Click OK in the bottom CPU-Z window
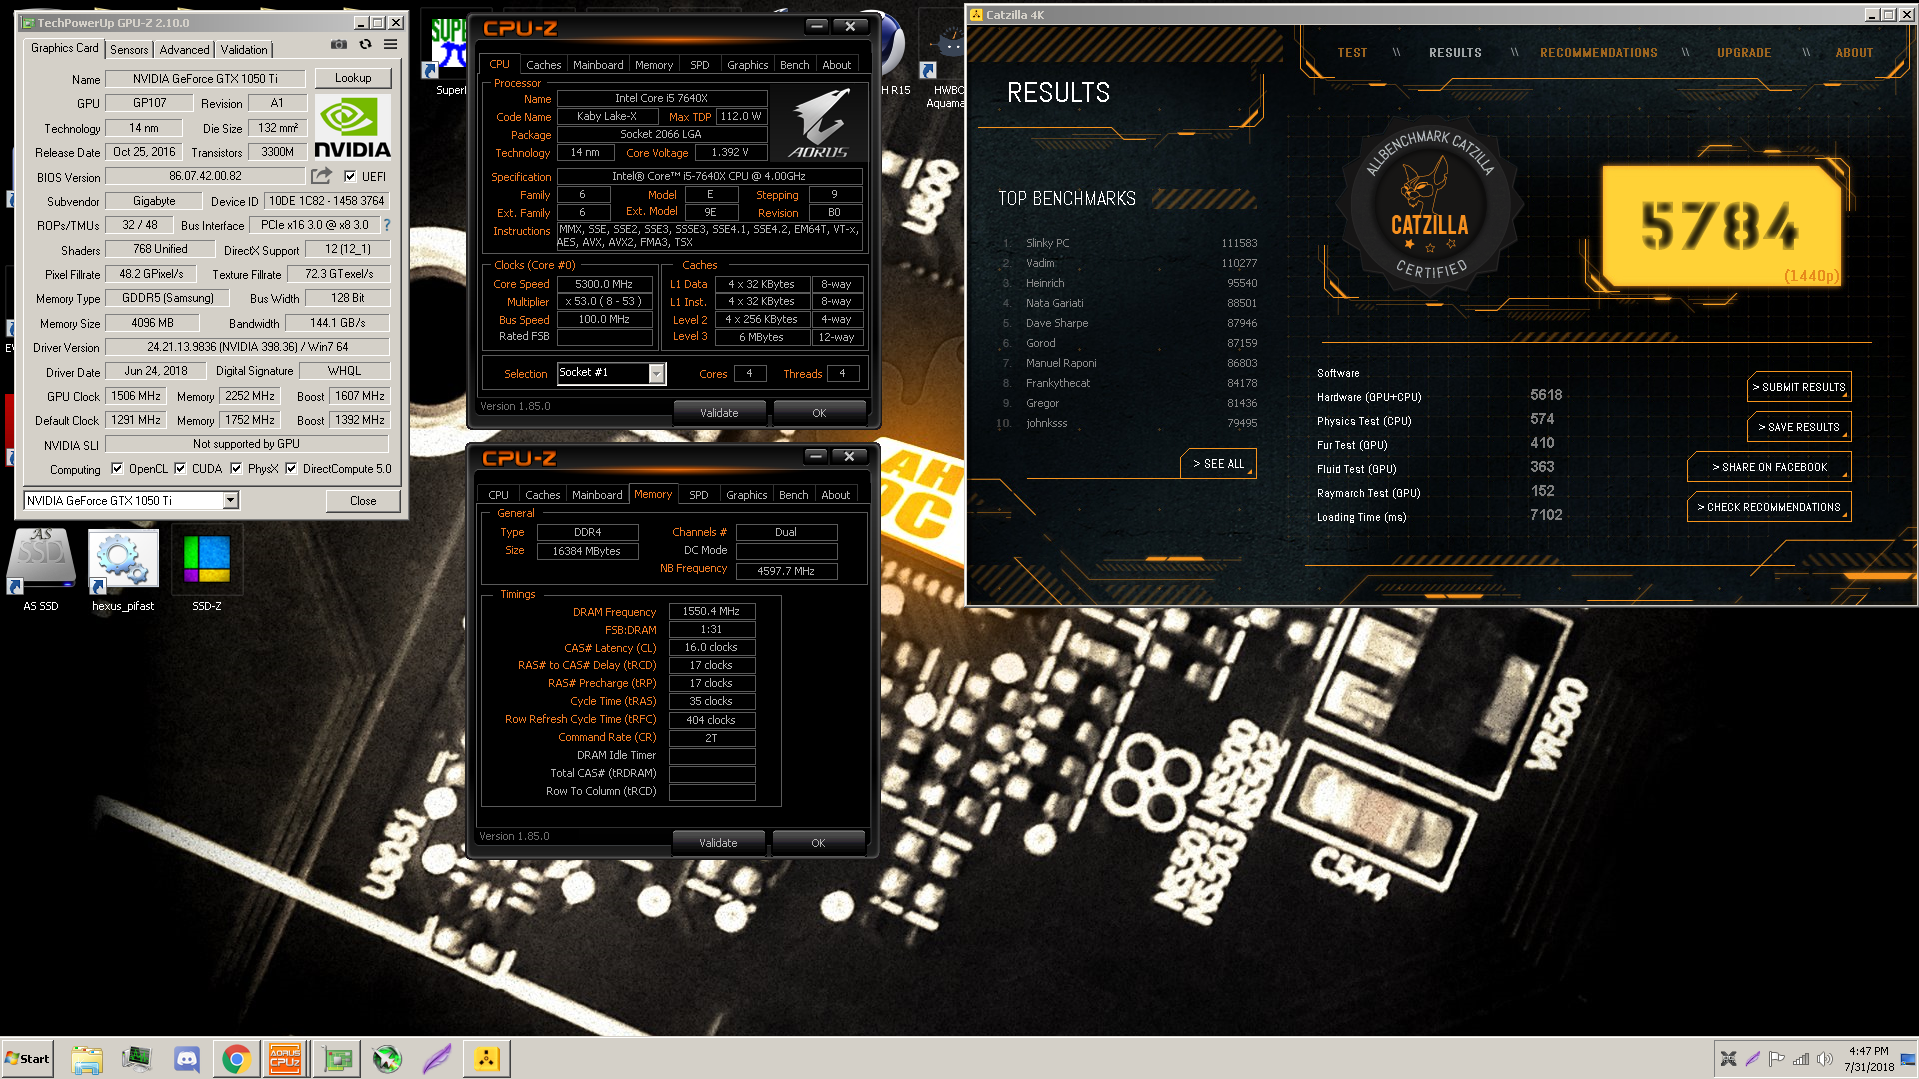Screen dimensions: 1919x1079 point(818,843)
